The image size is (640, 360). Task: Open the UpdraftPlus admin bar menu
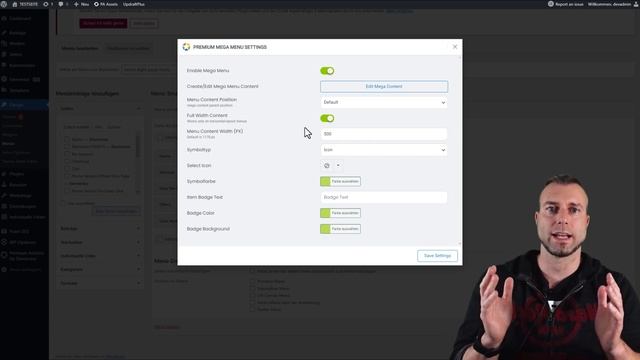[133, 4]
